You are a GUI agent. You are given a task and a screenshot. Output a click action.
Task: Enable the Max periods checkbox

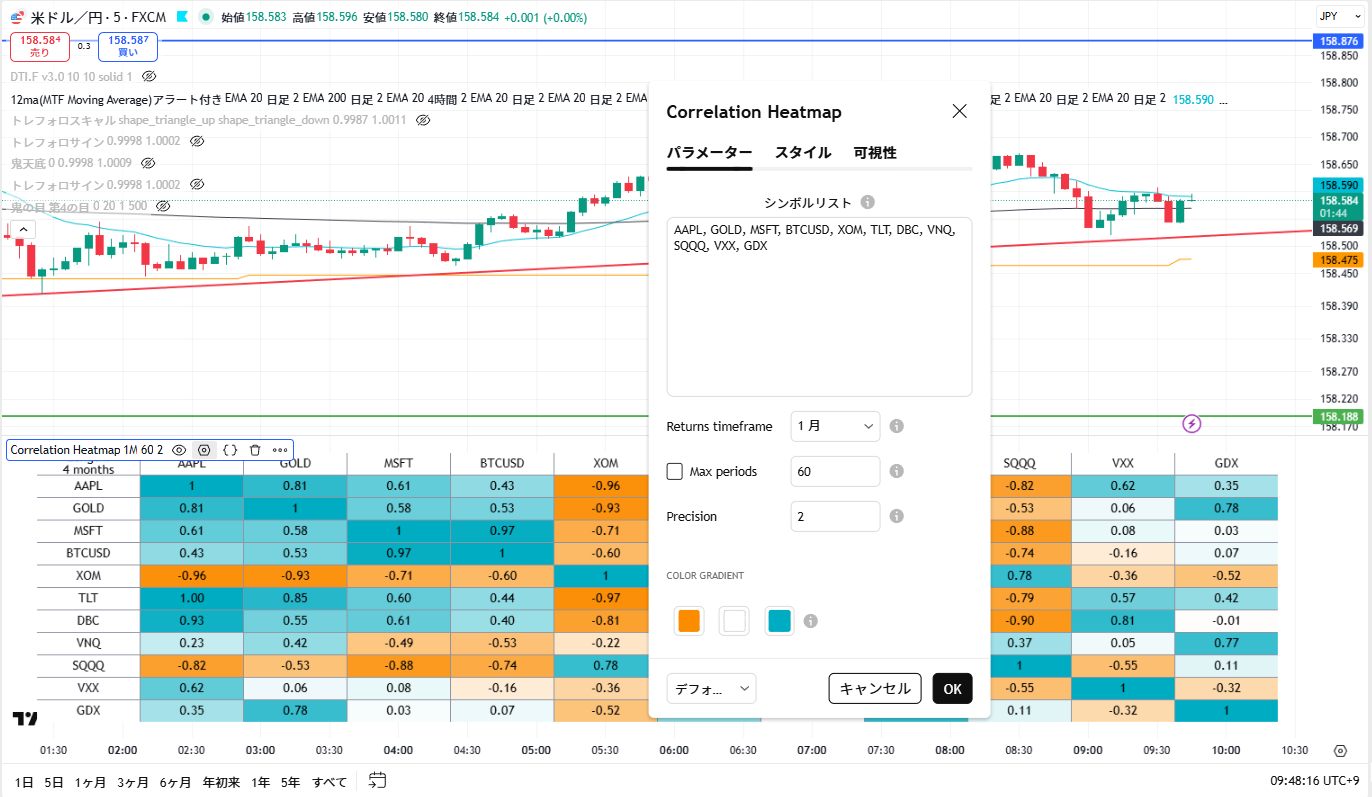(x=675, y=471)
